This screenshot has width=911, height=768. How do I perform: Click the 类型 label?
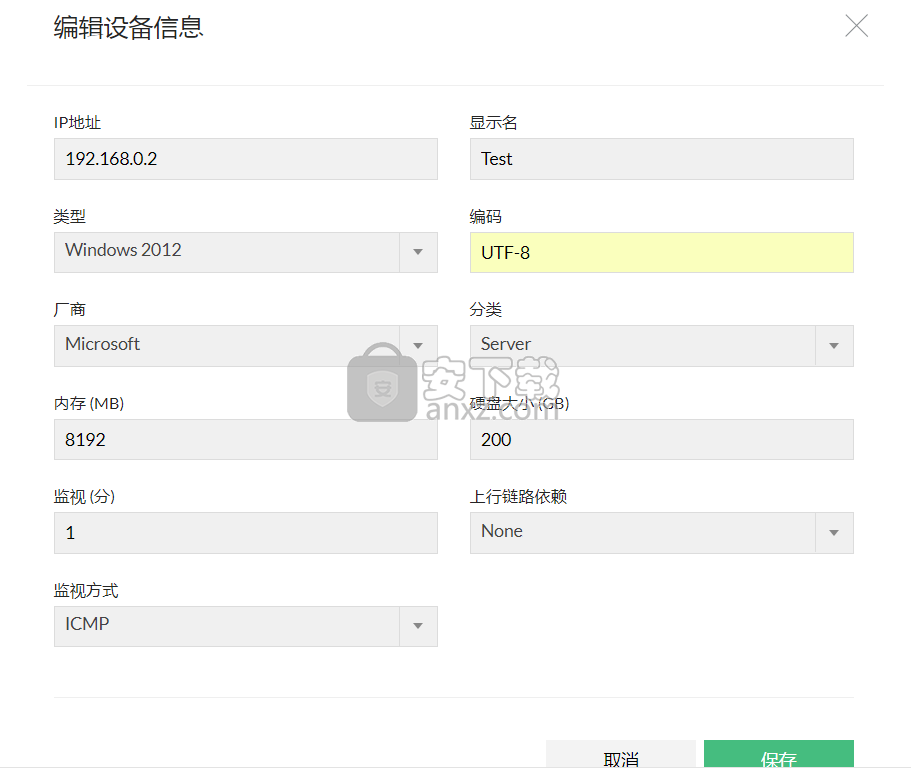coord(70,217)
